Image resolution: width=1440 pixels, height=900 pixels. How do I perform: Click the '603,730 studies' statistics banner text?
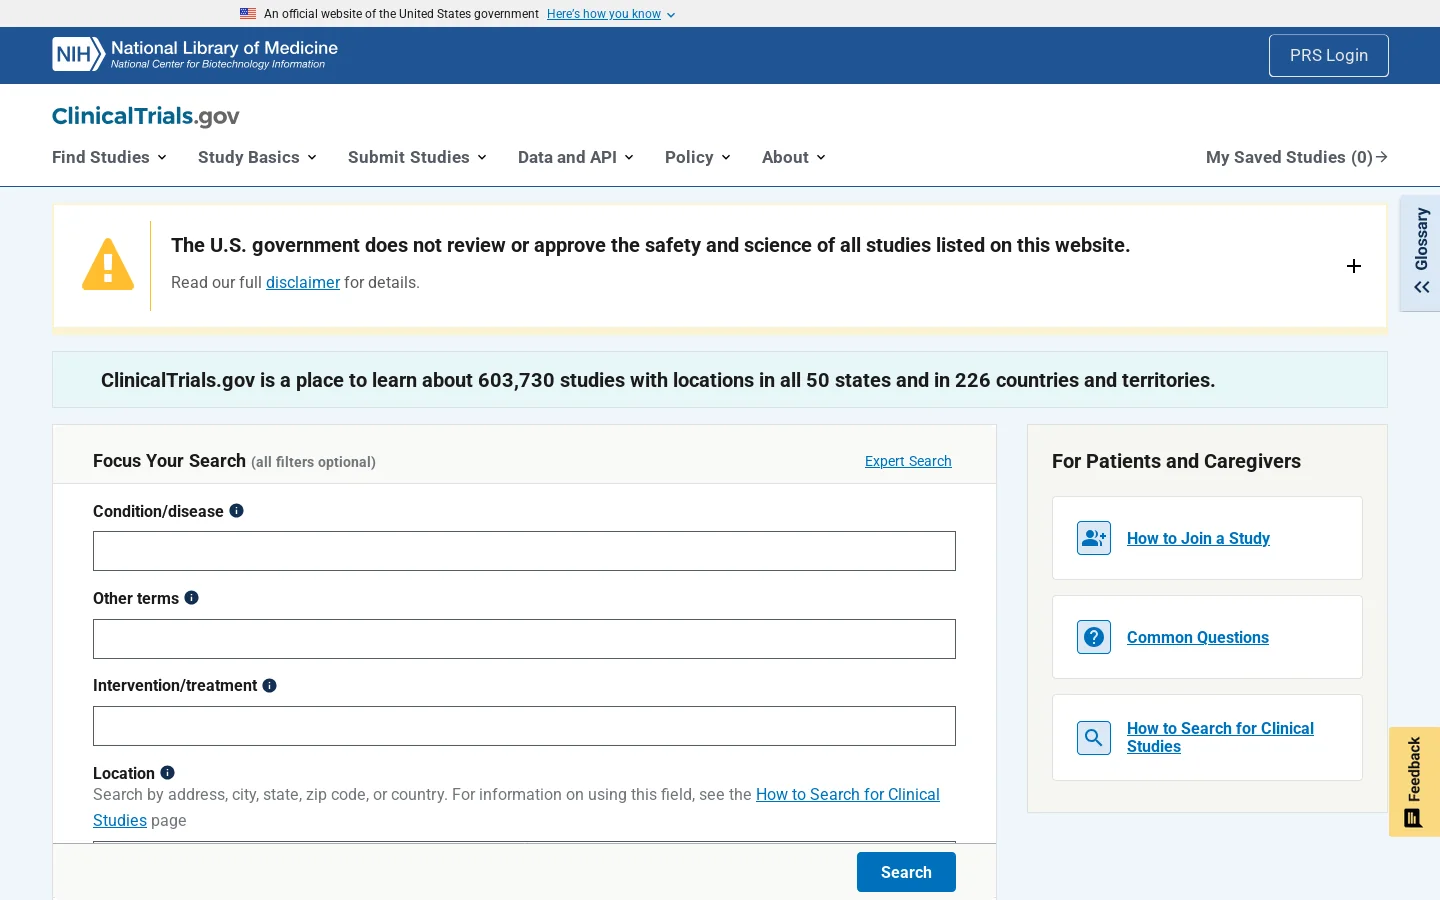click(658, 380)
